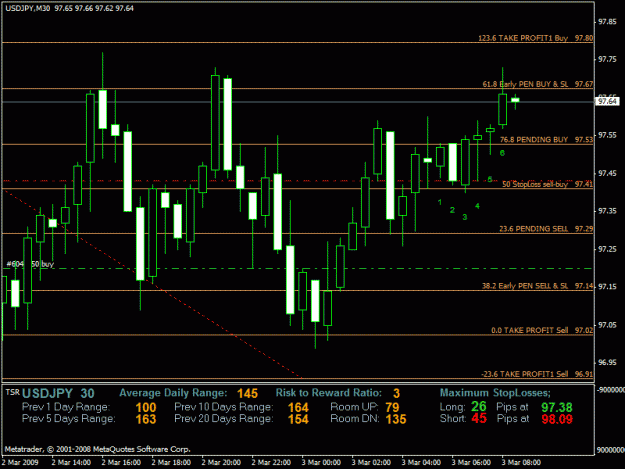This screenshot has height=469, width=625.
Task: Click the Long stoploss value 26
Action: 479,406
